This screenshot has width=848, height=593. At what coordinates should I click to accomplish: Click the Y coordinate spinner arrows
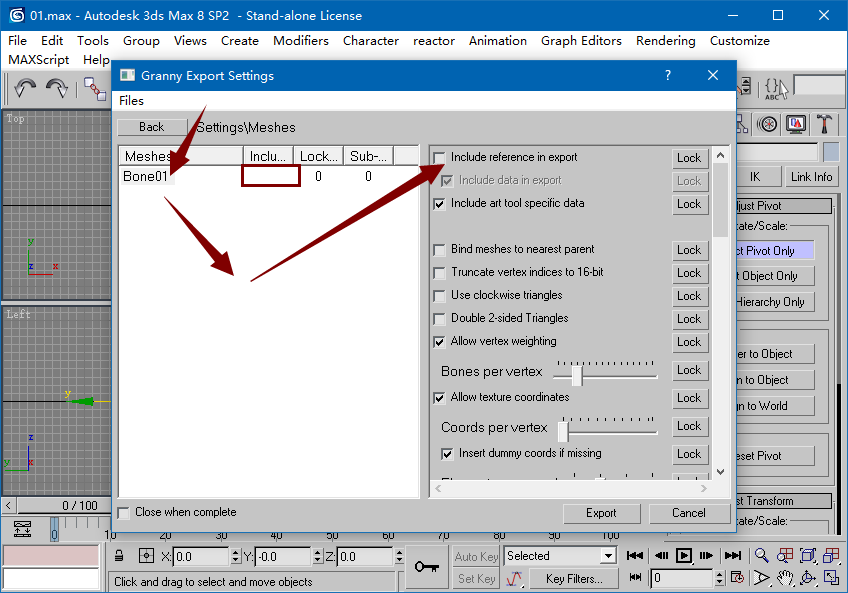point(317,556)
